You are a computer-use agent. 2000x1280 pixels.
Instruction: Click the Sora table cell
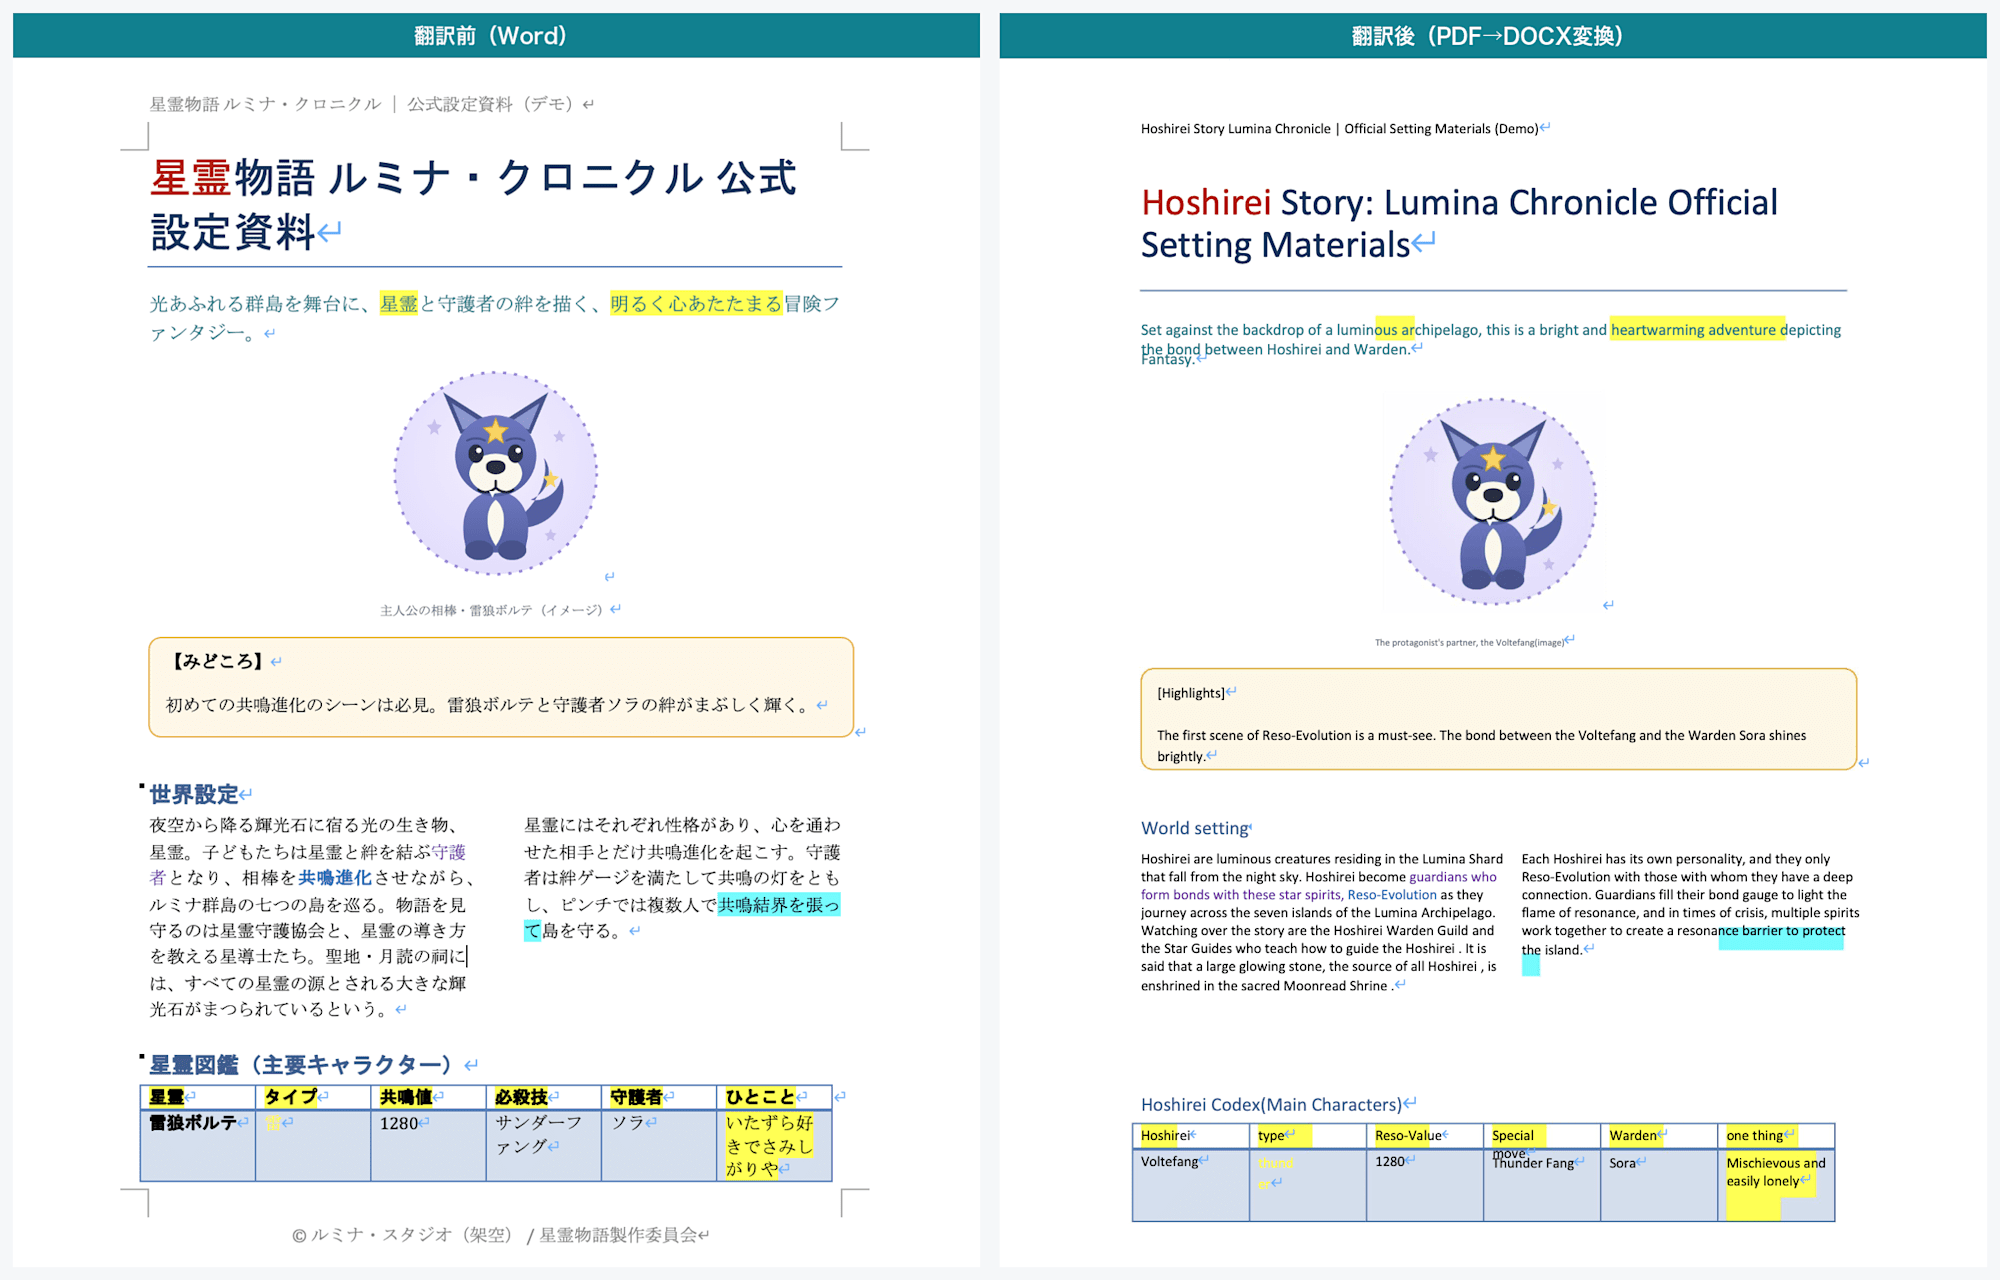[x=1659, y=1185]
